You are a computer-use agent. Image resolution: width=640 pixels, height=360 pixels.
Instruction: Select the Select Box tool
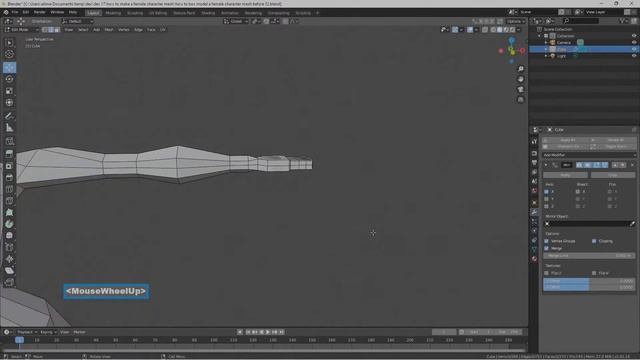(x=9, y=42)
